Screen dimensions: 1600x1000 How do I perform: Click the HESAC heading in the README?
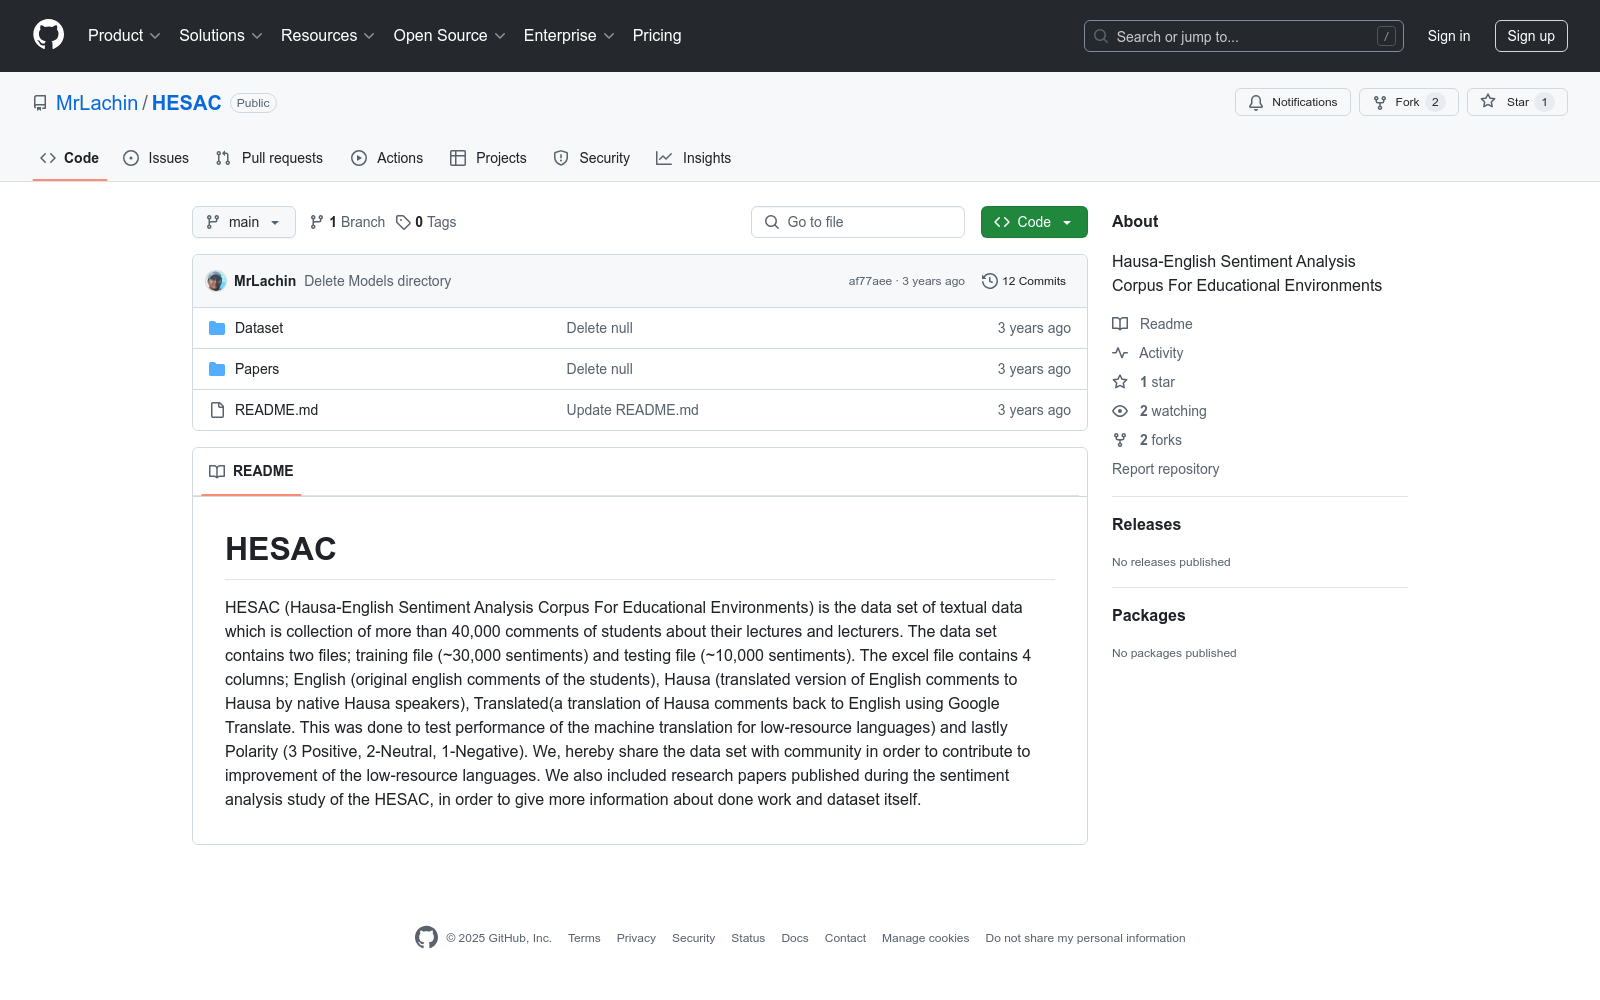coord(281,549)
